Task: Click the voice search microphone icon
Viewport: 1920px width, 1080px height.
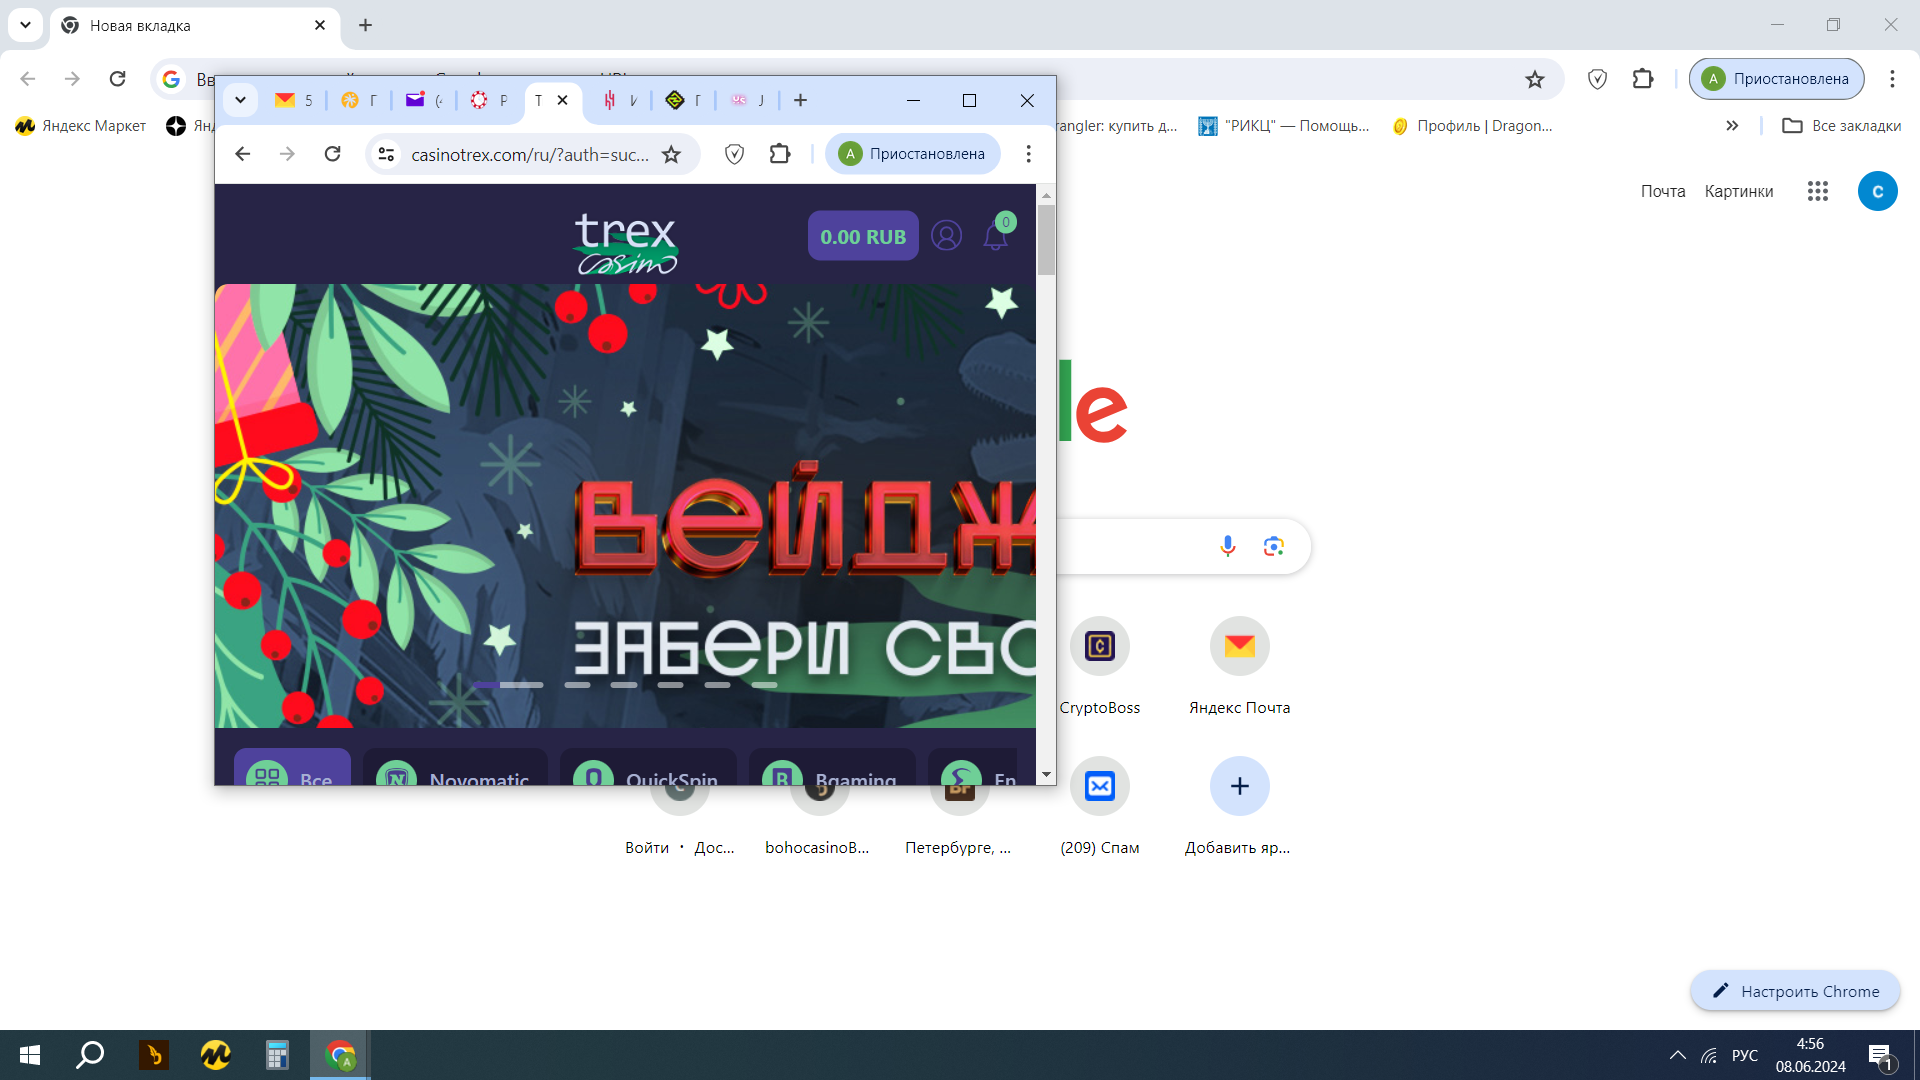Action: (x=1227, y=546)
